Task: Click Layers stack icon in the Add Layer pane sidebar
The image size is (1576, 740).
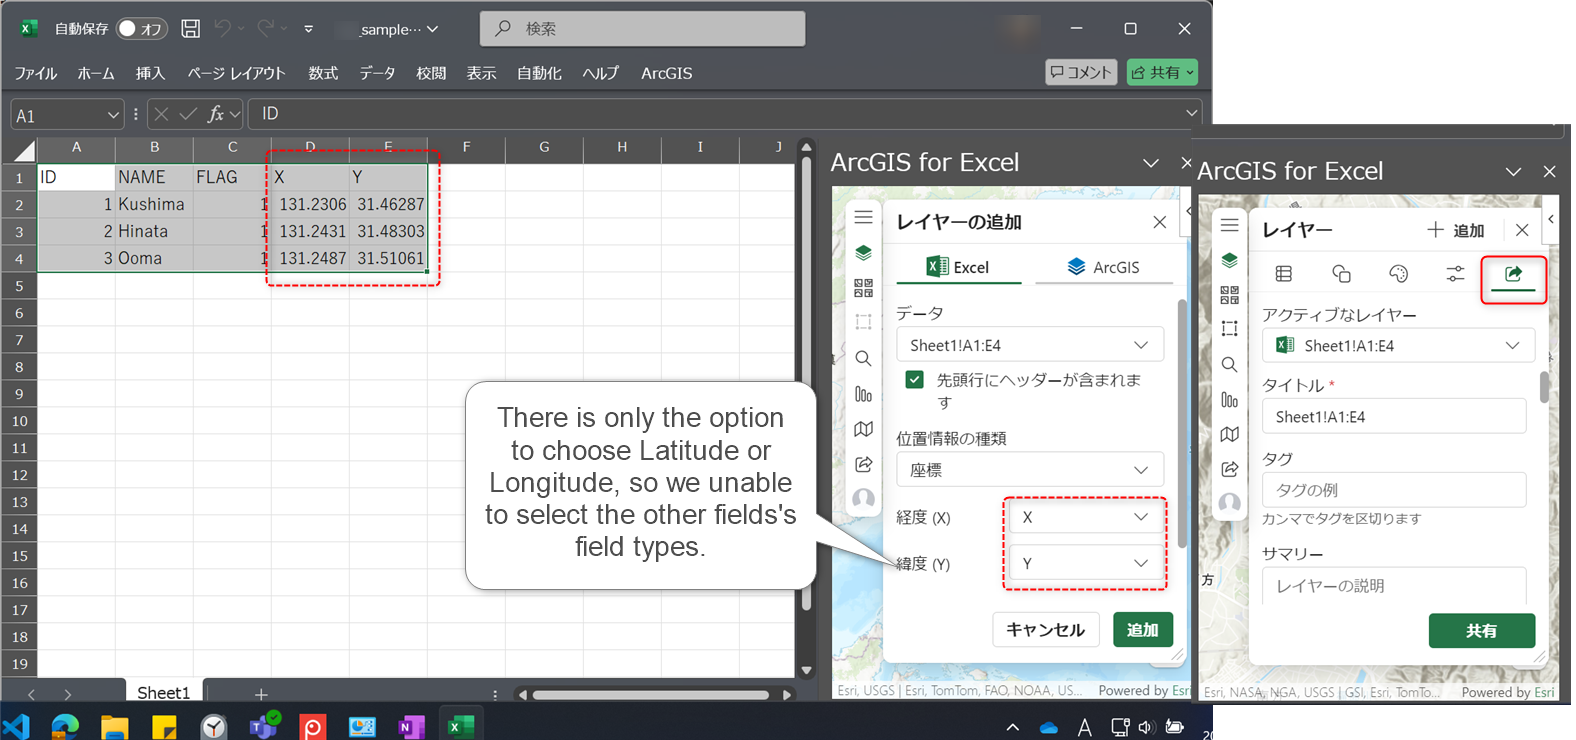Action: (864, 253)
